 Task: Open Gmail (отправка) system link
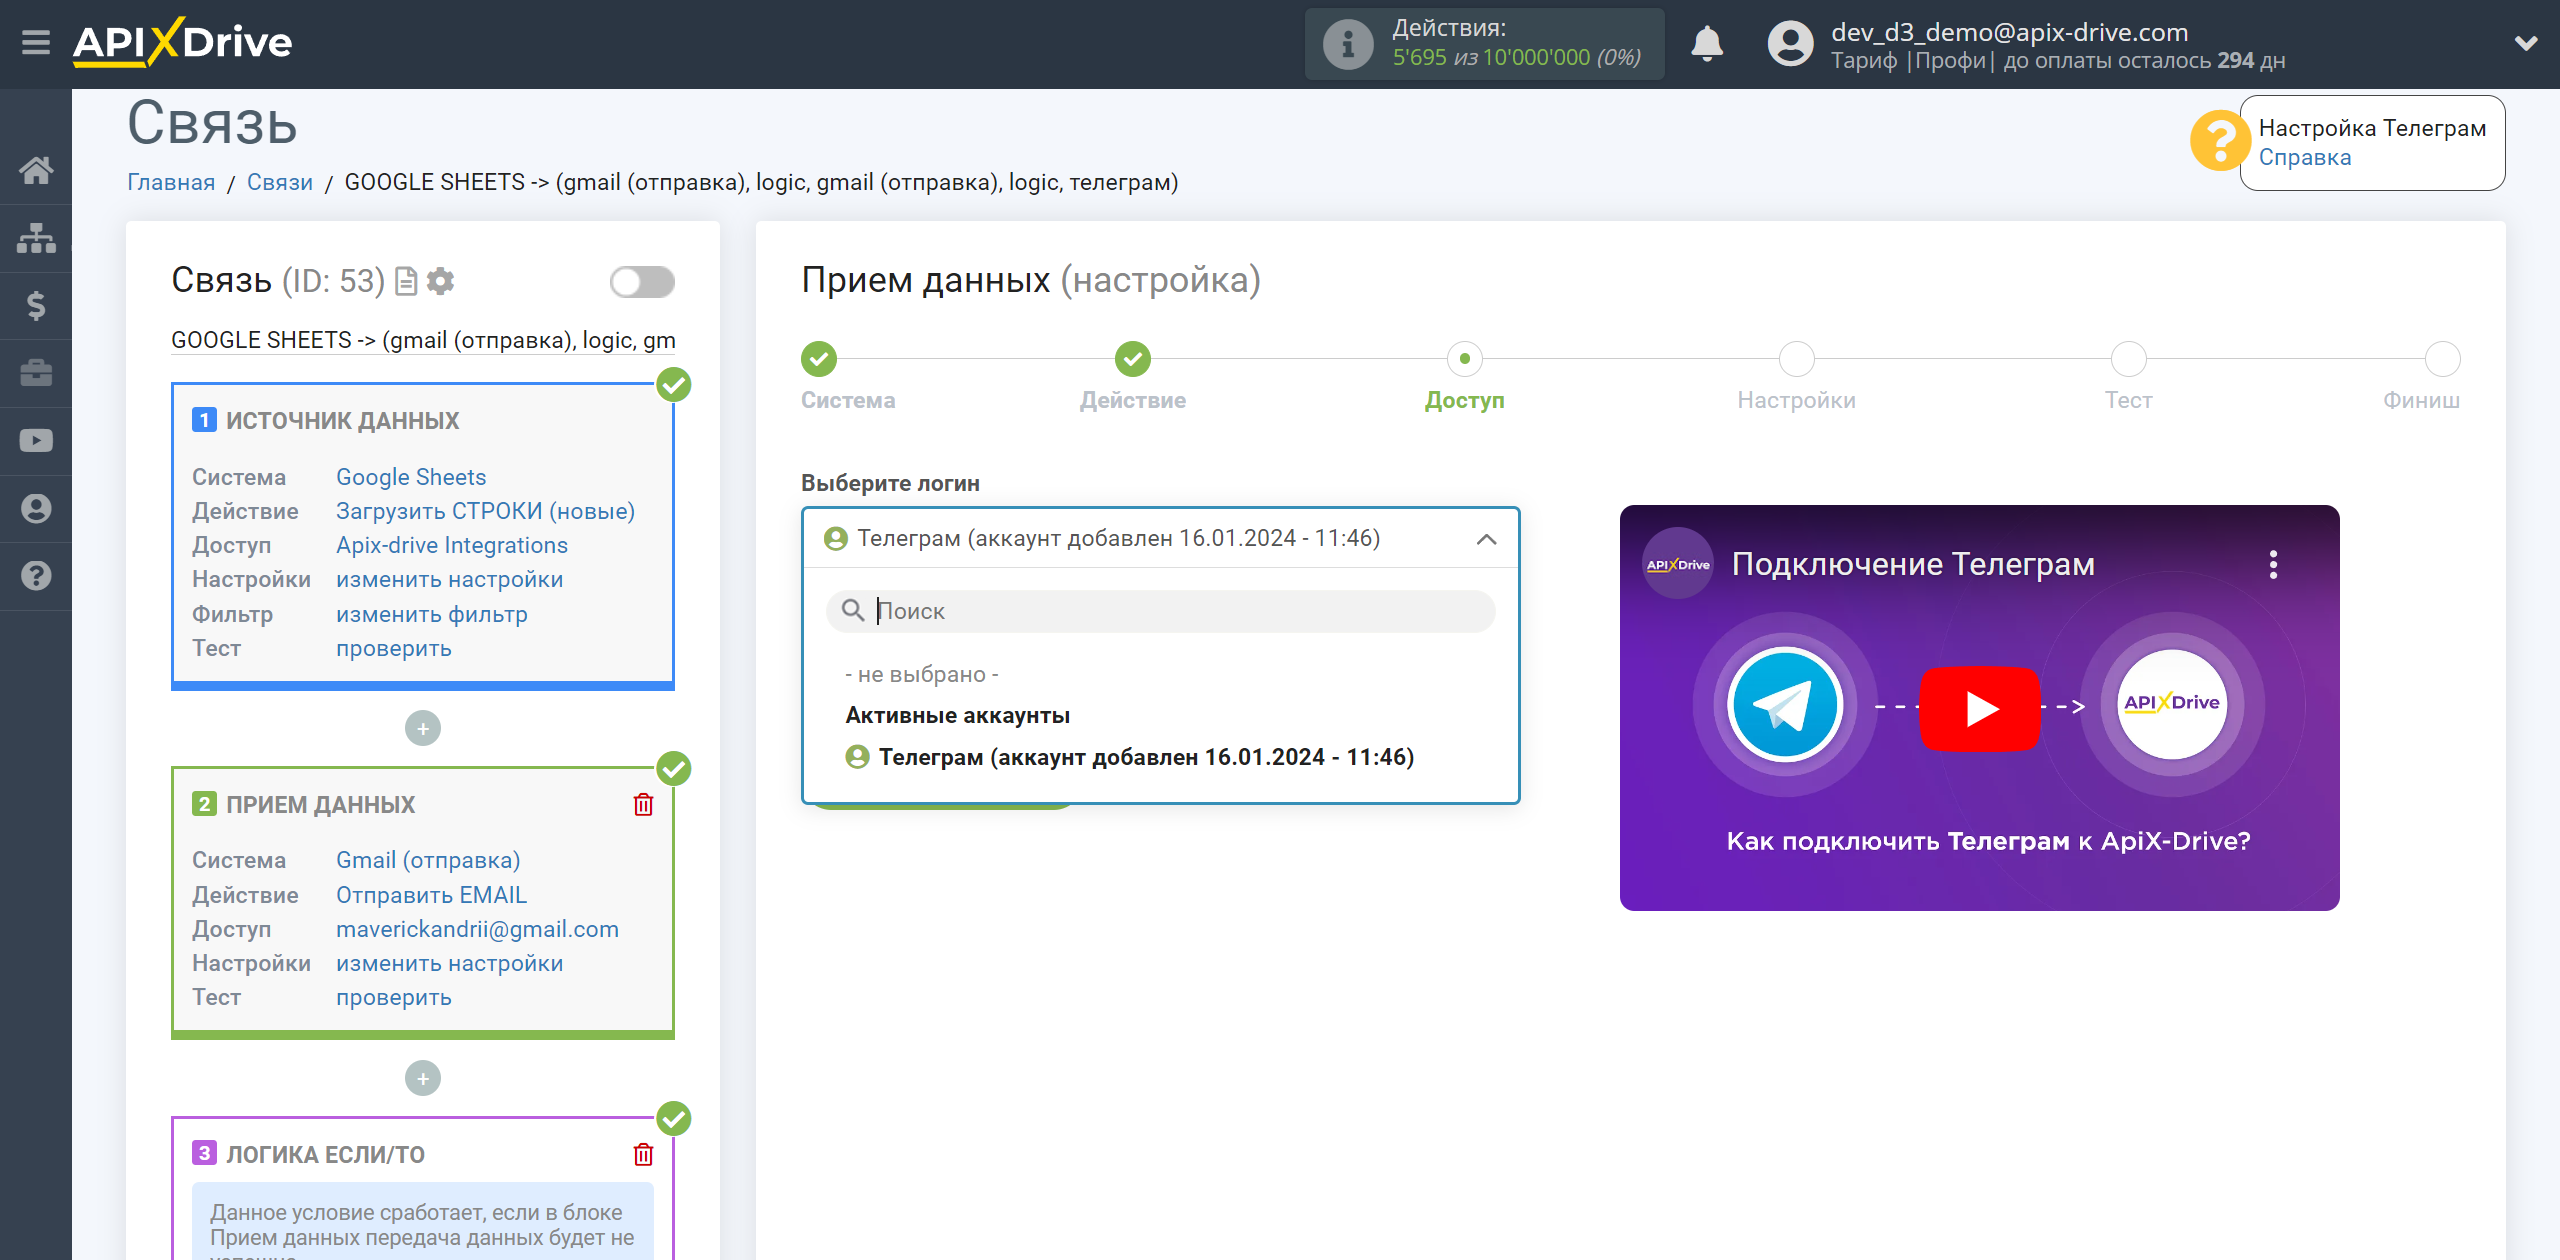pos(428,860)
